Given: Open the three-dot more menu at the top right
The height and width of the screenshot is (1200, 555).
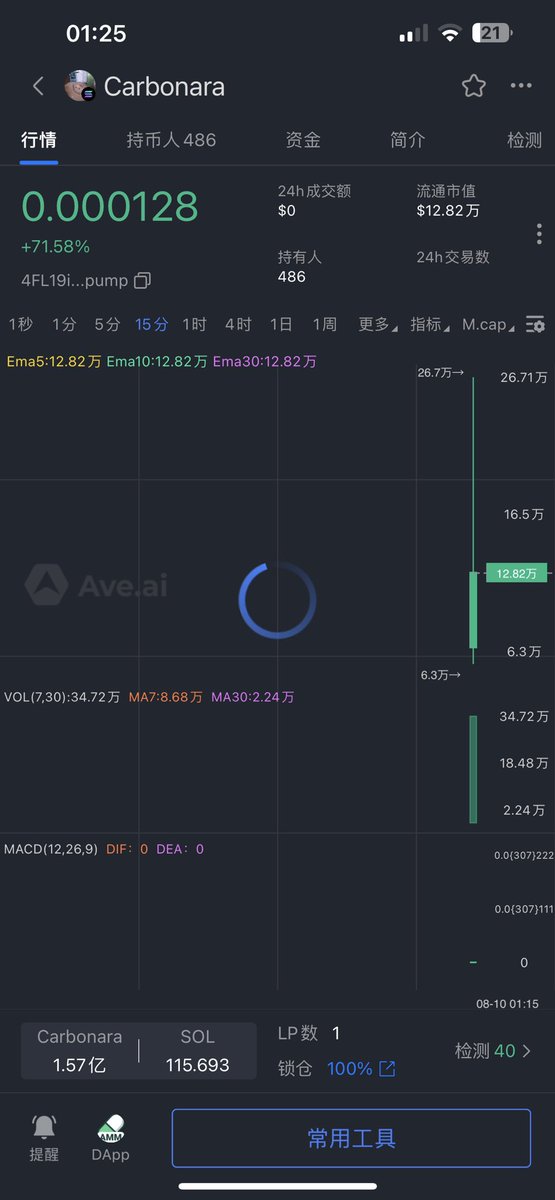Looking at the screenshot, I should pos(521,86).
